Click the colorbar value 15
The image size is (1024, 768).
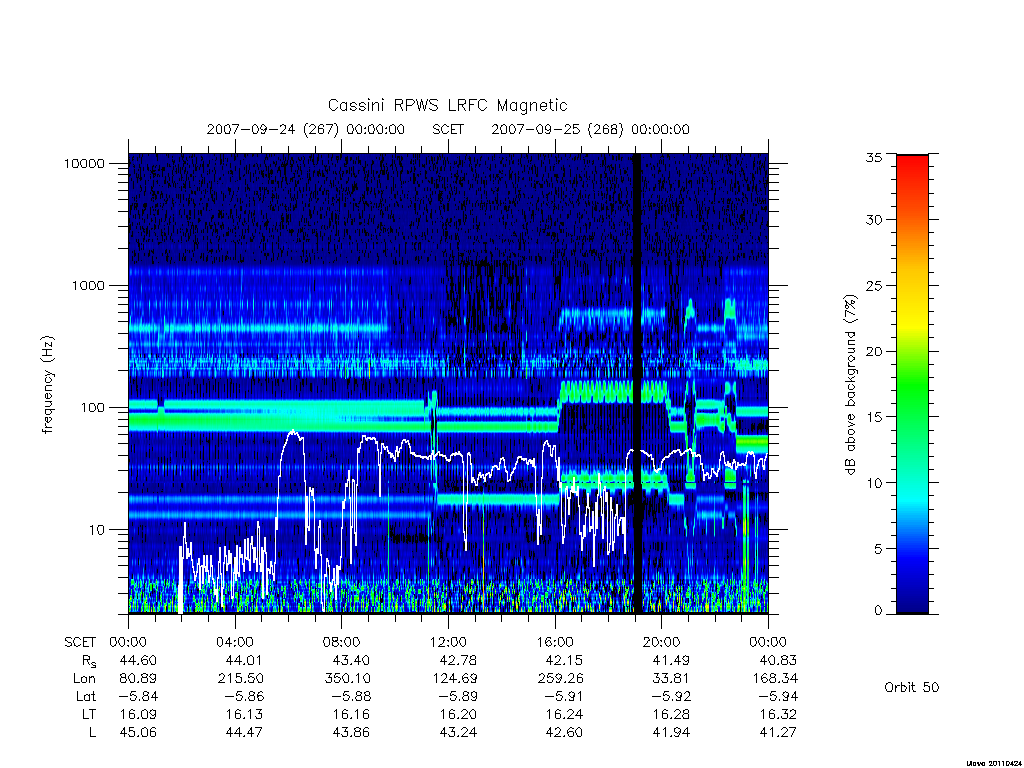[874, 417]
